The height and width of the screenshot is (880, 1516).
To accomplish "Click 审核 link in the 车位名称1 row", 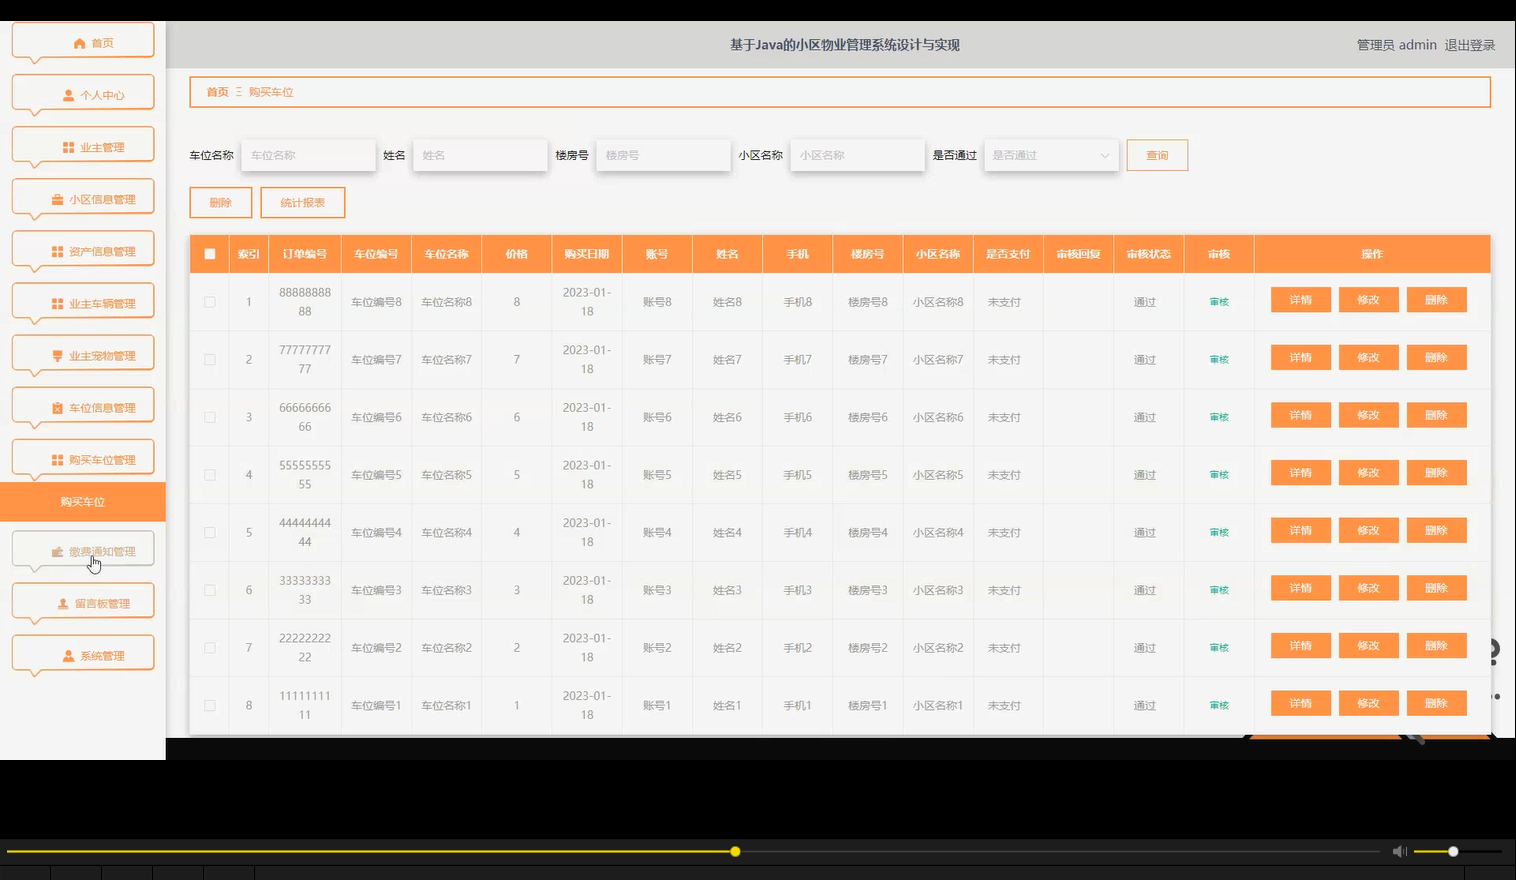I will point(1219,705).
